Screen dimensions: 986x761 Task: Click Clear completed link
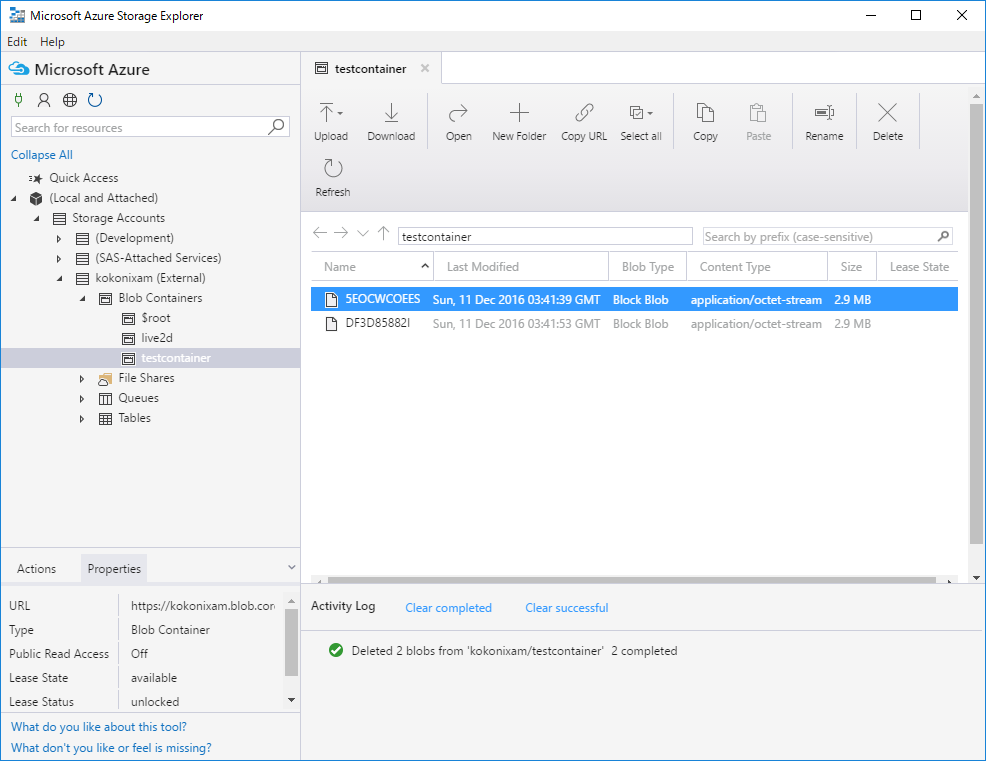click(448, 608)
